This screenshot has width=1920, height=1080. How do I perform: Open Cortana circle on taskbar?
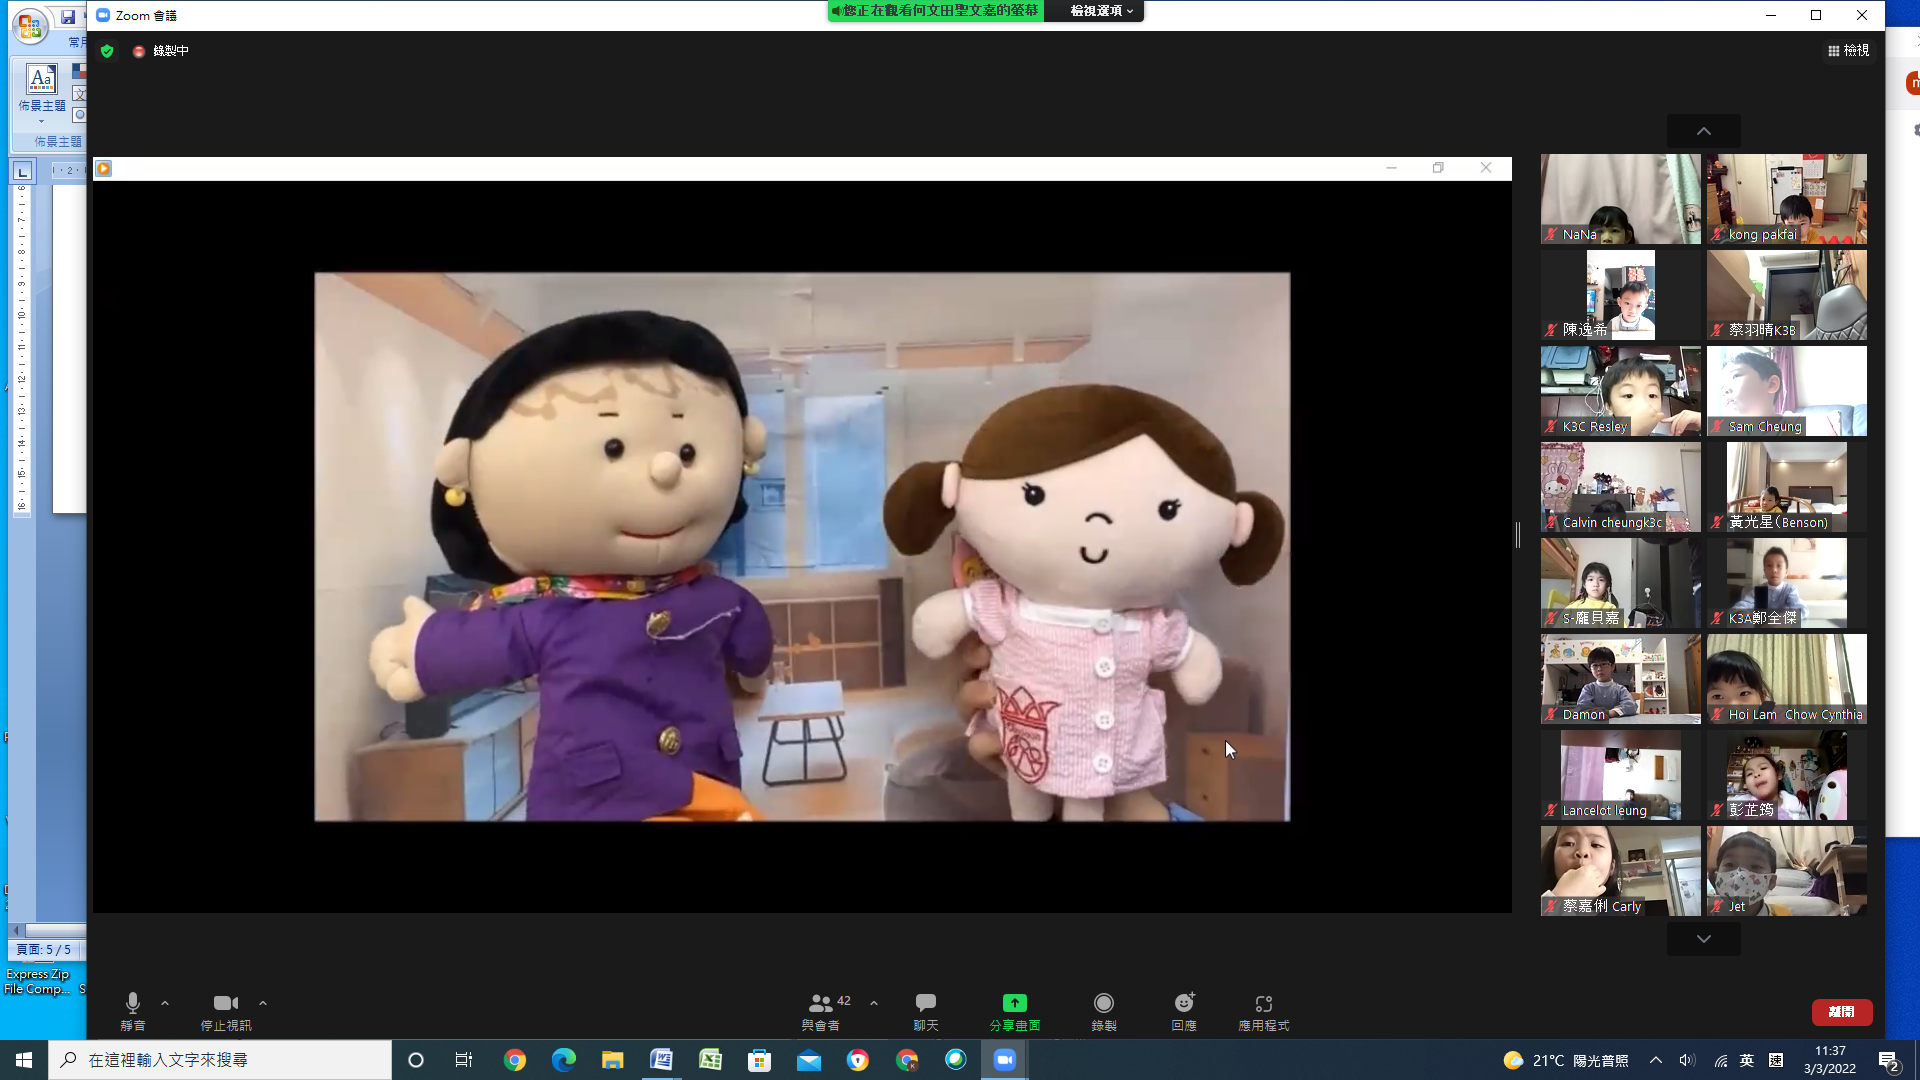[x=416, y=1060]
